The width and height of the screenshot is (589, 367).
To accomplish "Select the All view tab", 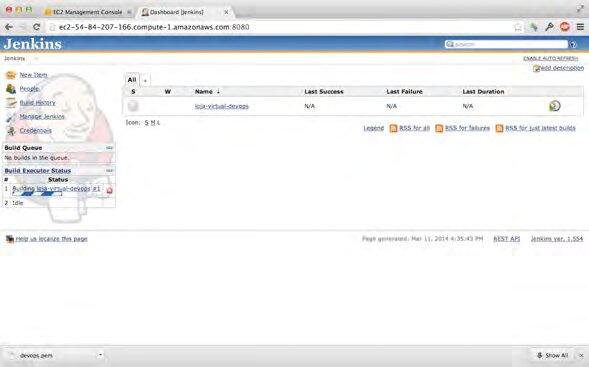I will [x=132, y=80].
